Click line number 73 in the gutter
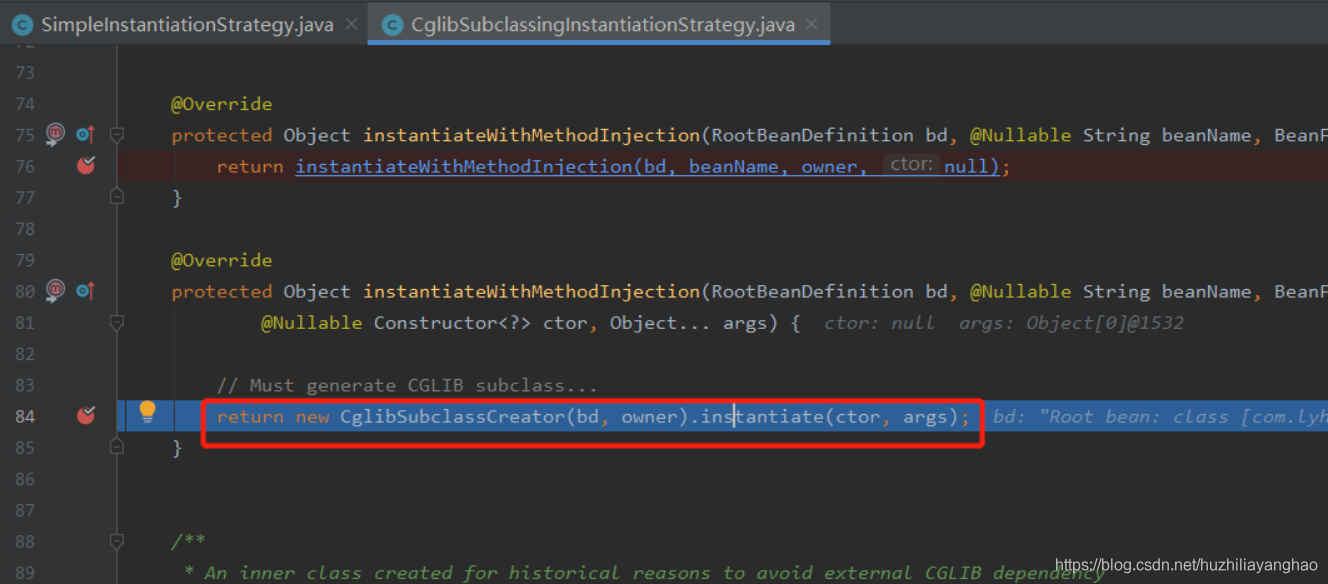Viewport: 1328px width, 584px height. (x=23, y=72)
